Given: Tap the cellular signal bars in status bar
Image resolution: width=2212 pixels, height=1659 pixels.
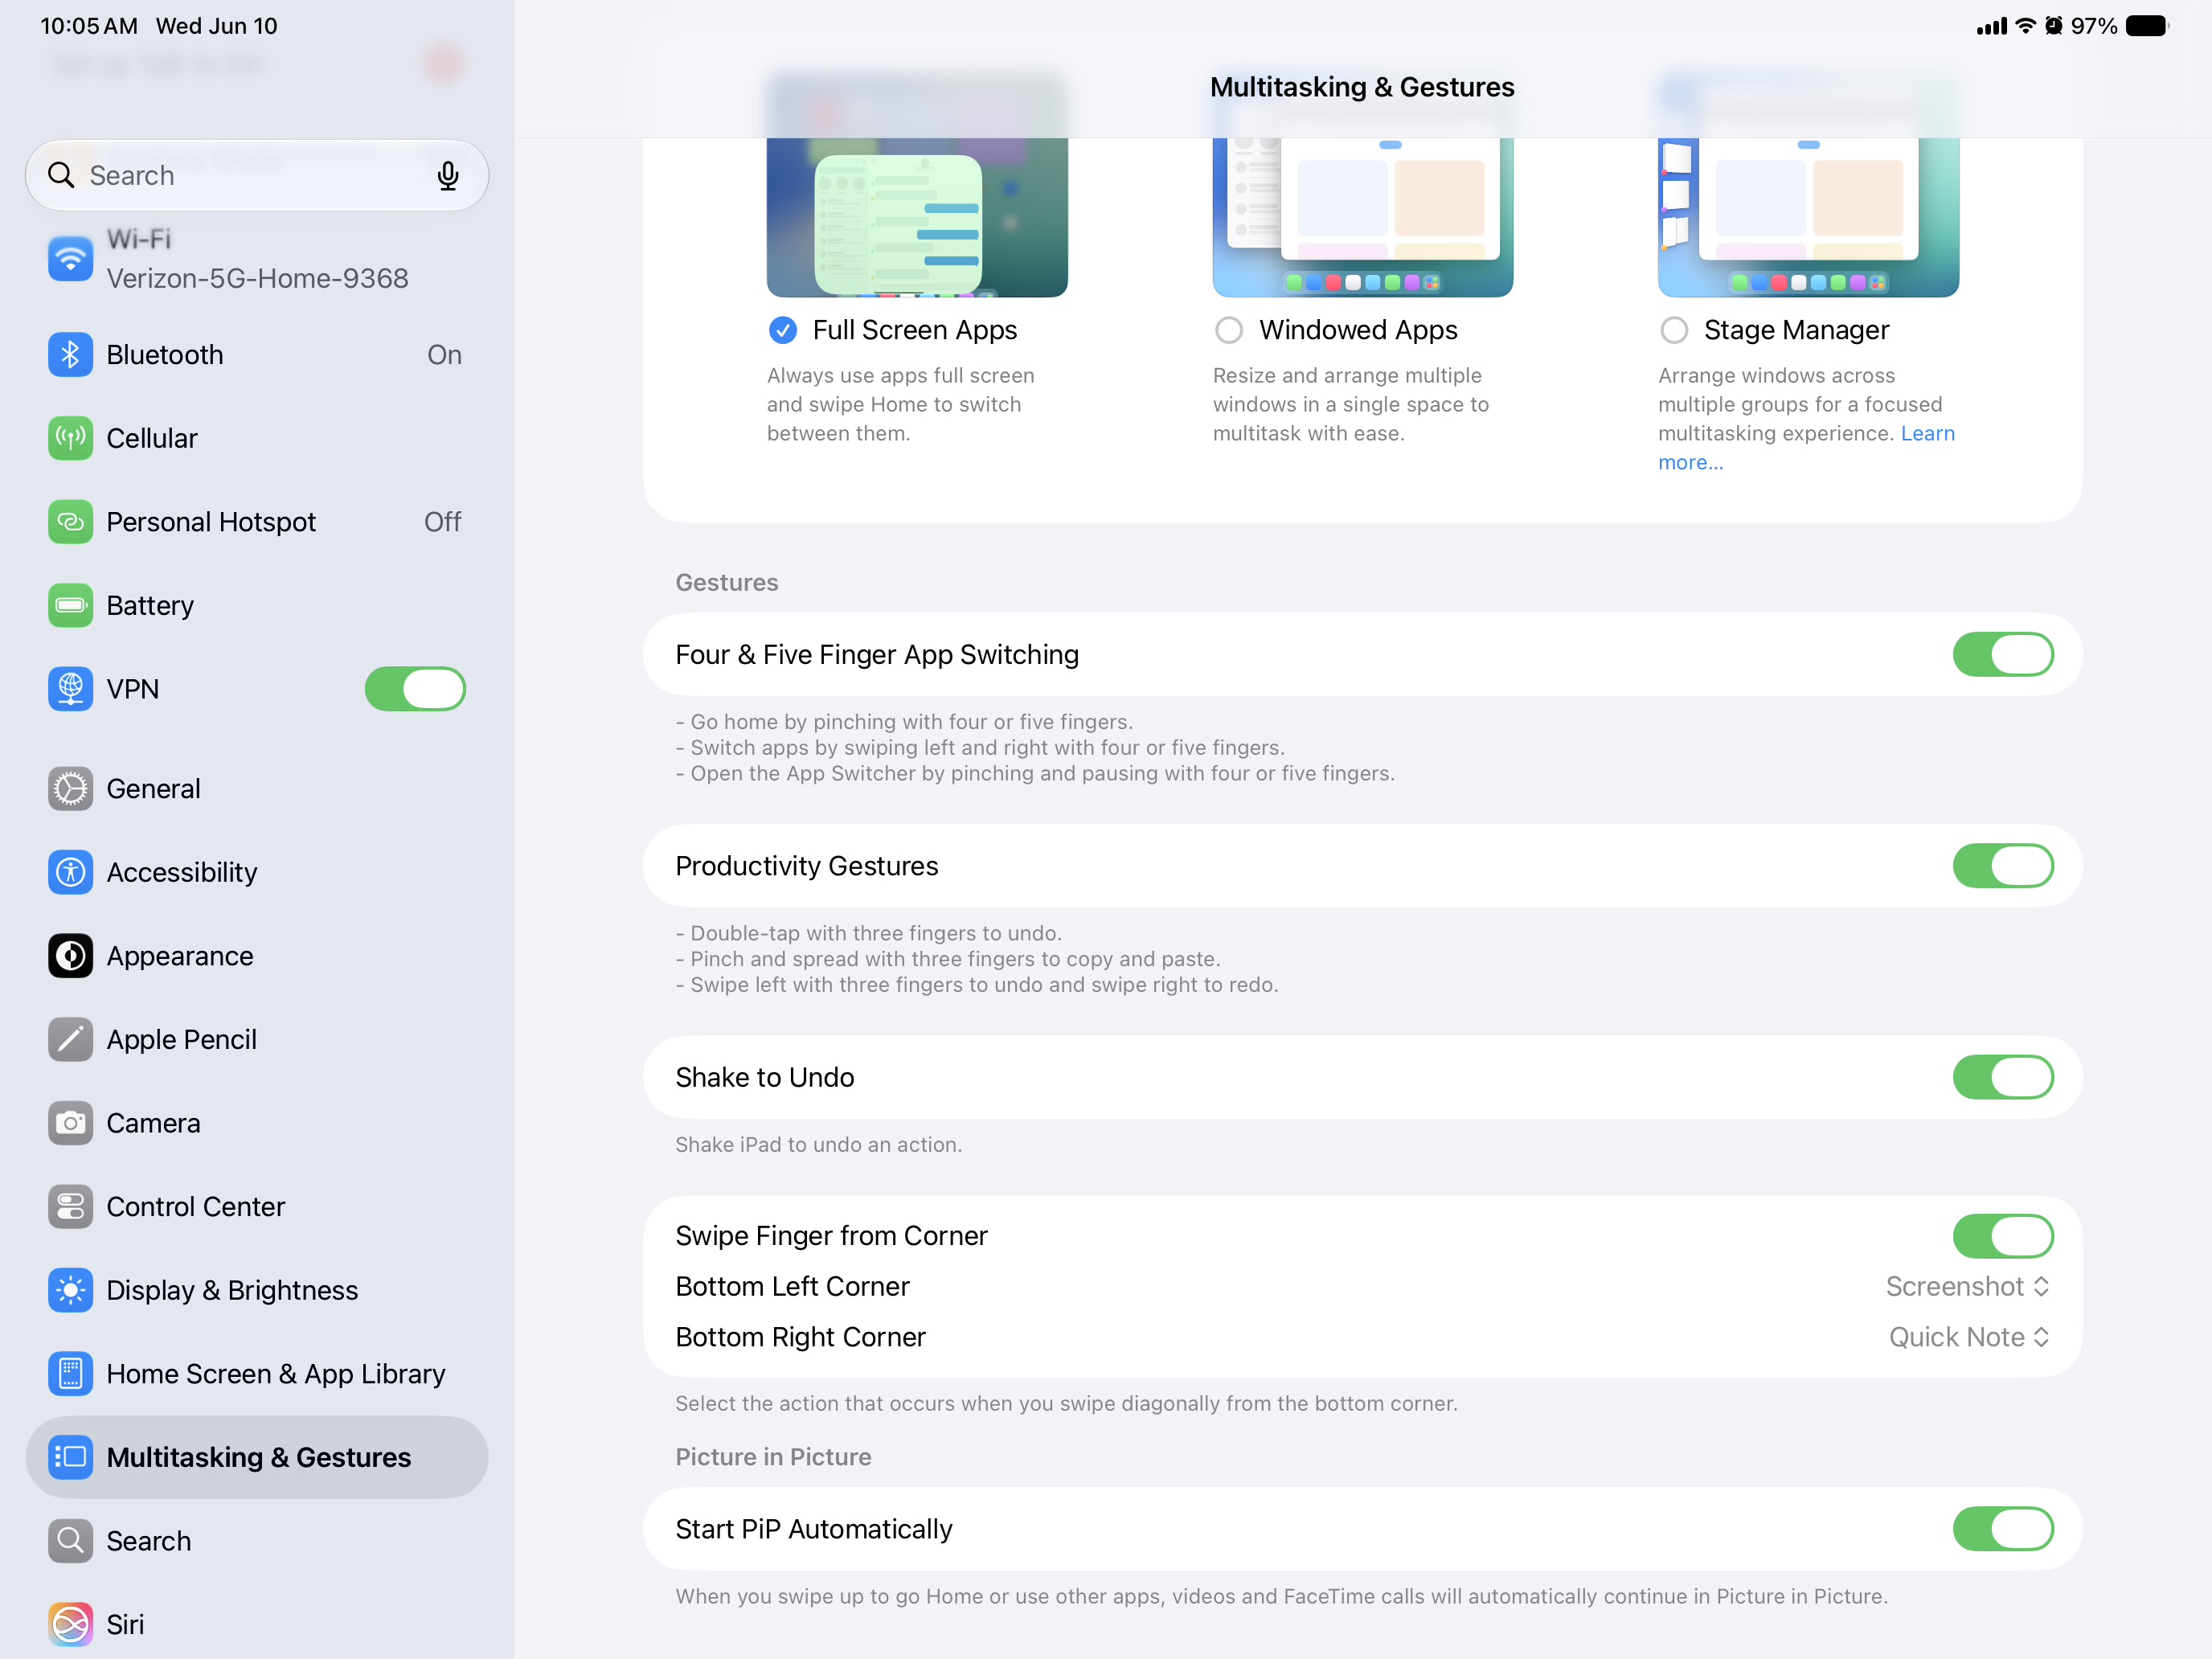Looking at the screenshot, I should [x=1992, y=27].
